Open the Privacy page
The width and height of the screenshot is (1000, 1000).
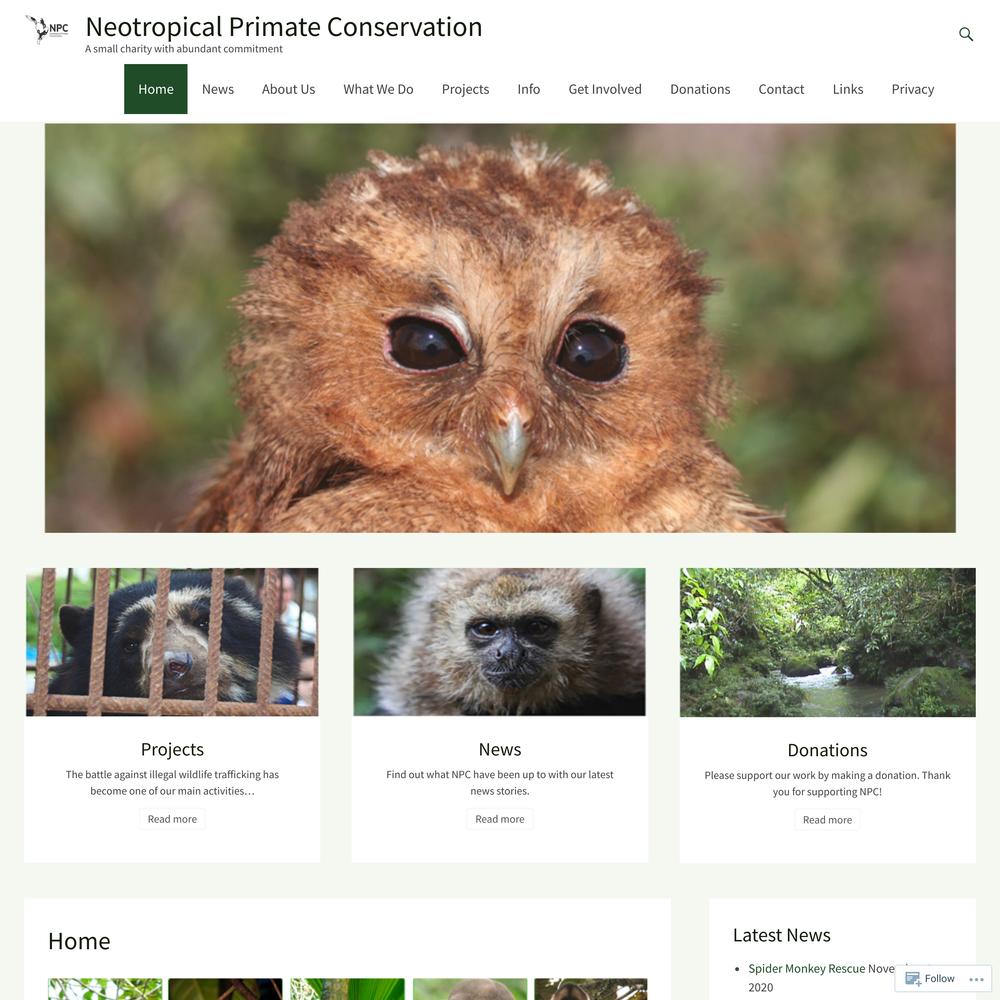click(x=913, y=89)
